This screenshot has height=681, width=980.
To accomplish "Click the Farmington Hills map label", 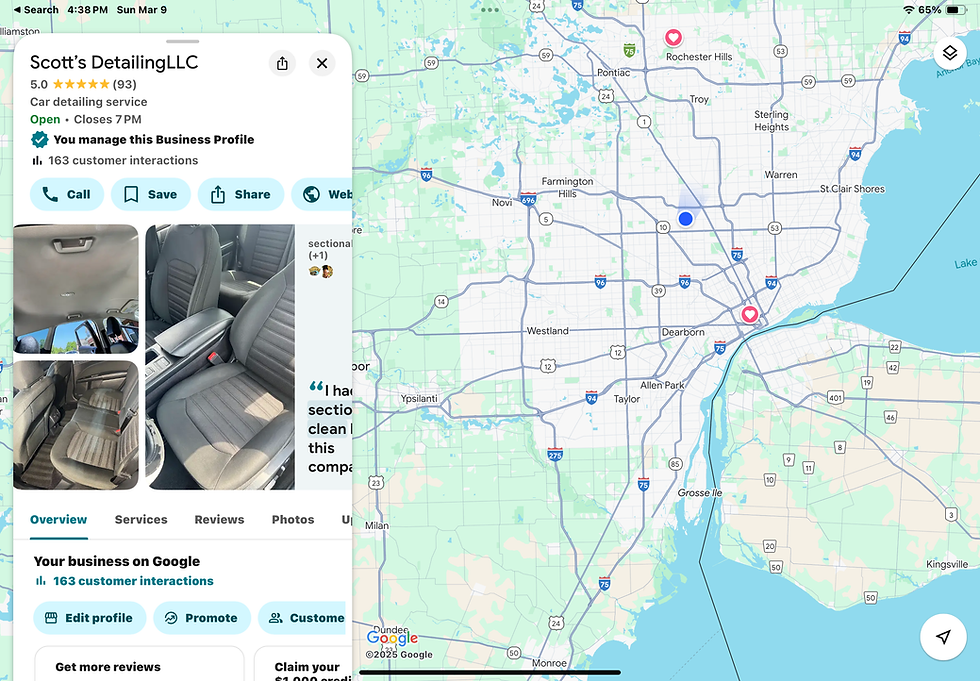I will [567, 187].
